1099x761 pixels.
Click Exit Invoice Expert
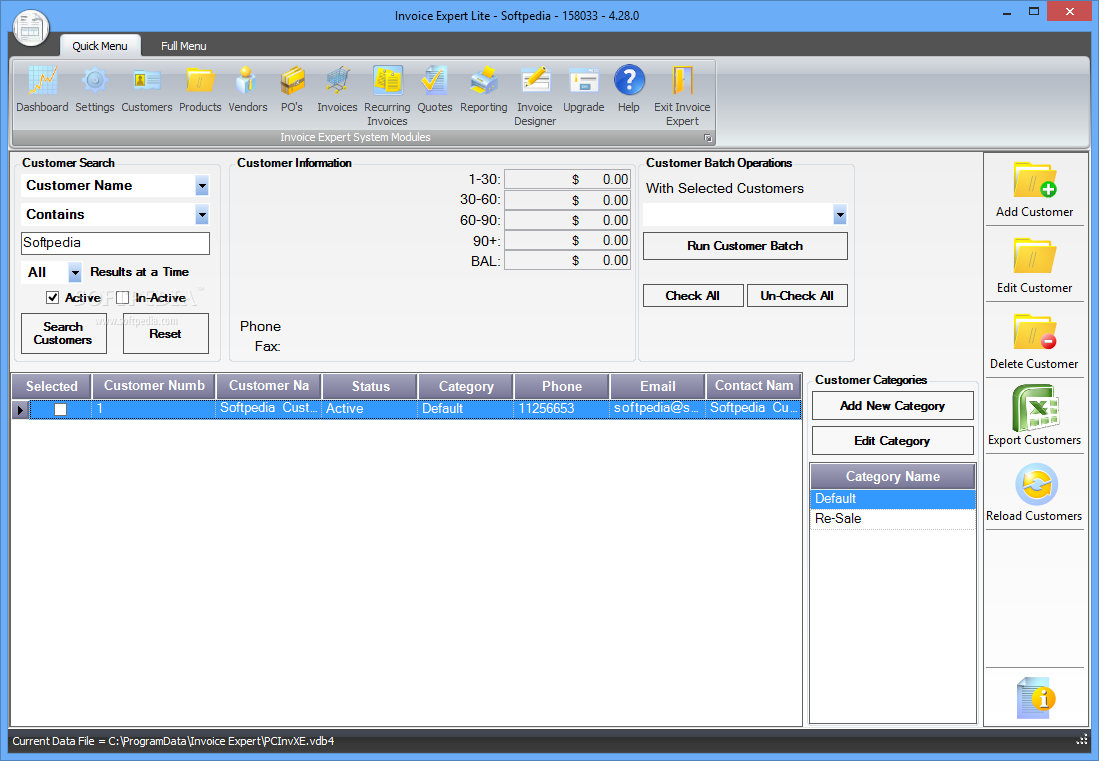click(x=682, y=95)
